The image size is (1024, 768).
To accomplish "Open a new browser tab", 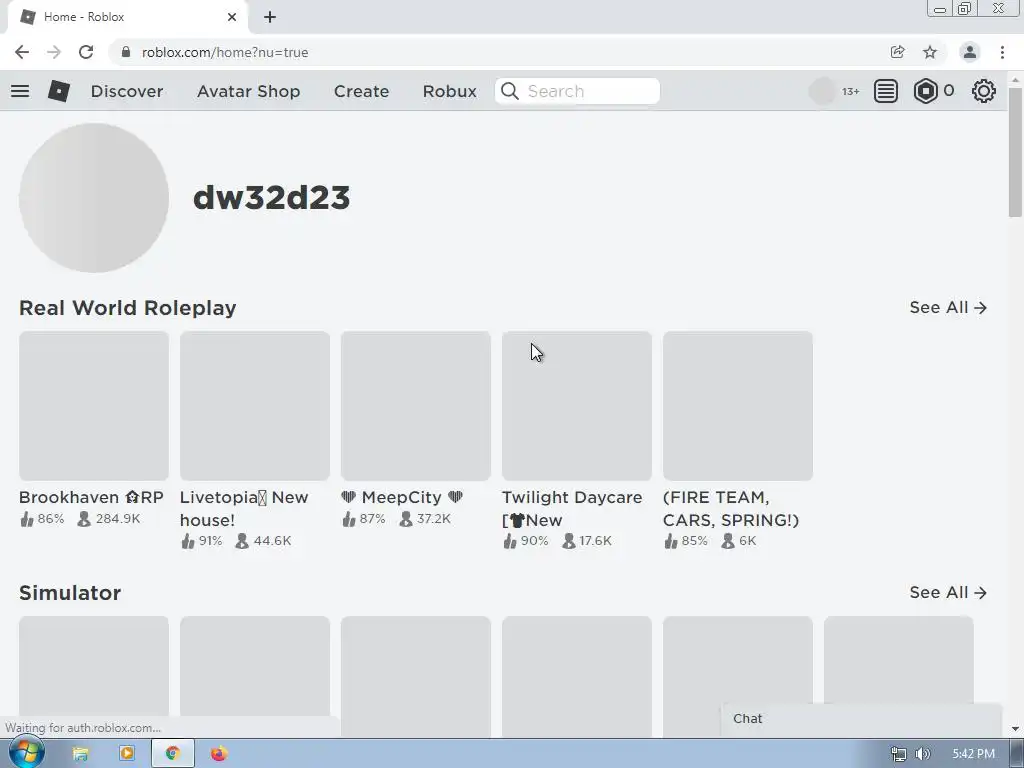I will [x=270, y=17].
